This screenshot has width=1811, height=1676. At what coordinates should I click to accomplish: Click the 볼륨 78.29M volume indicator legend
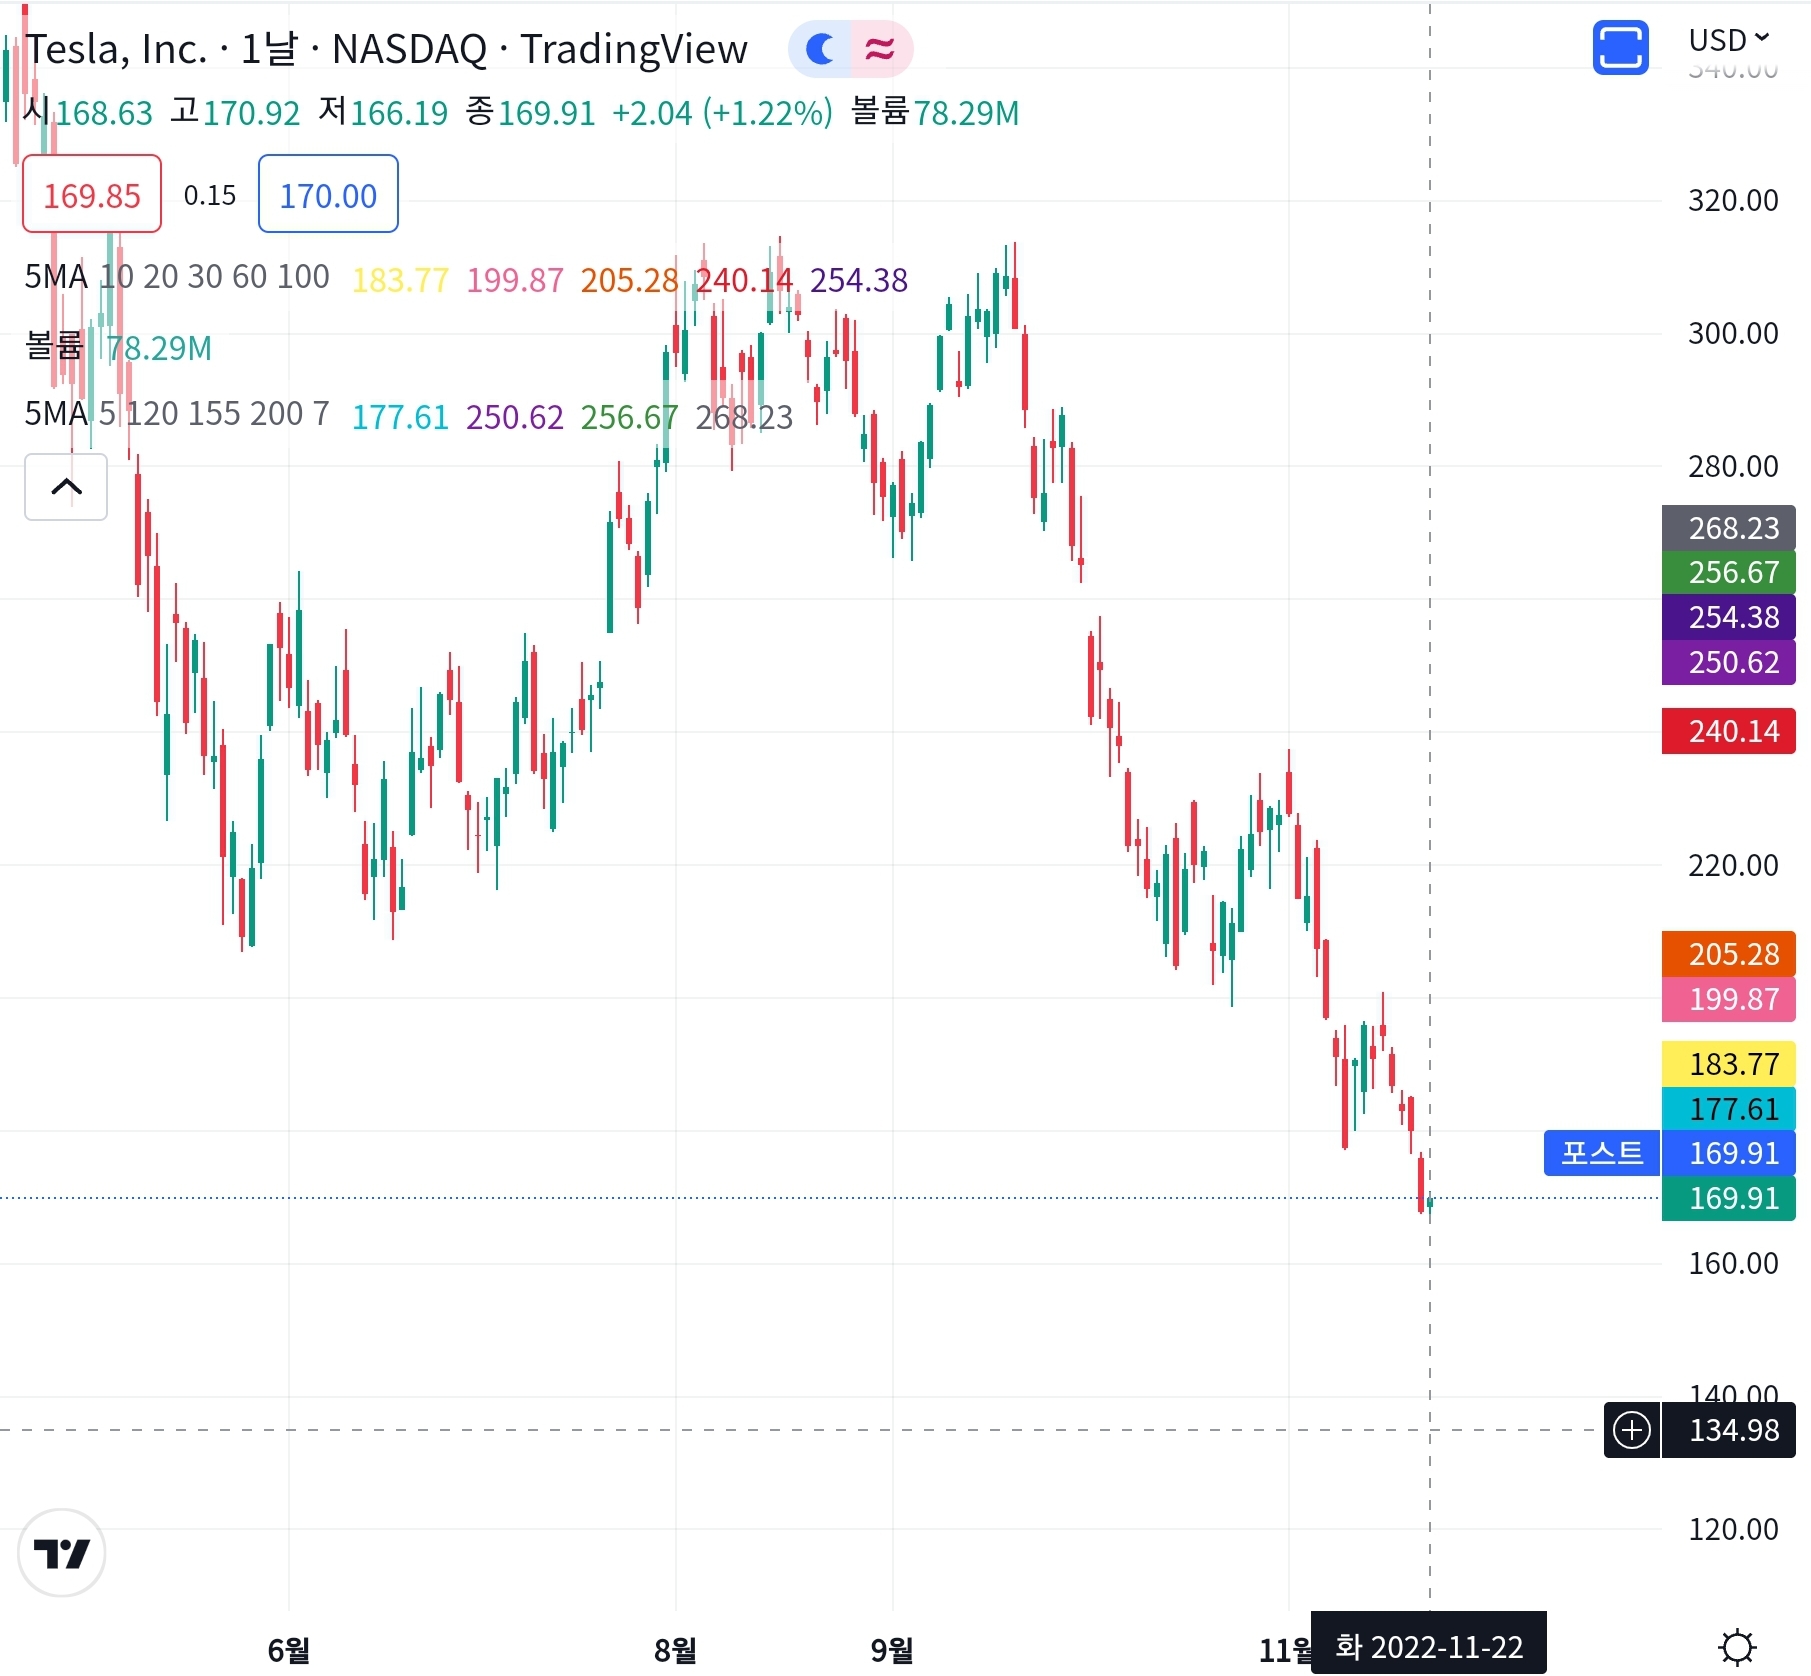click(118, 347)
